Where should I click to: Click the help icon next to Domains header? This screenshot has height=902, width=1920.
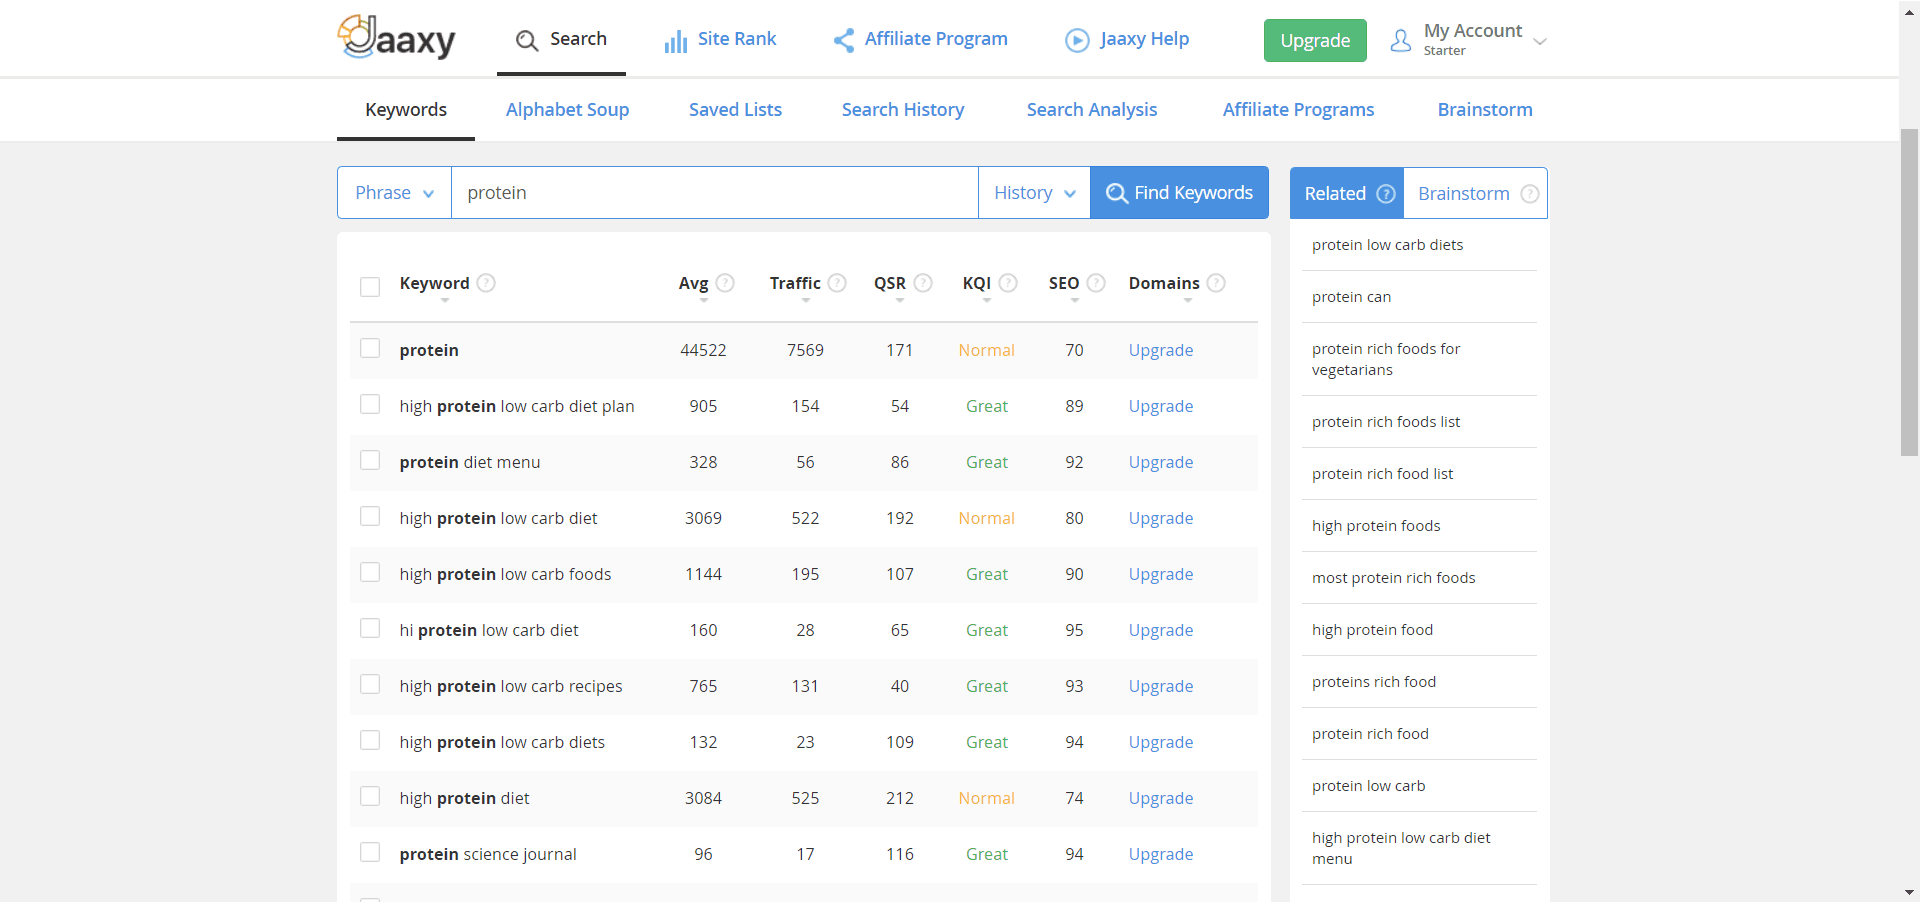[1216, 283]
